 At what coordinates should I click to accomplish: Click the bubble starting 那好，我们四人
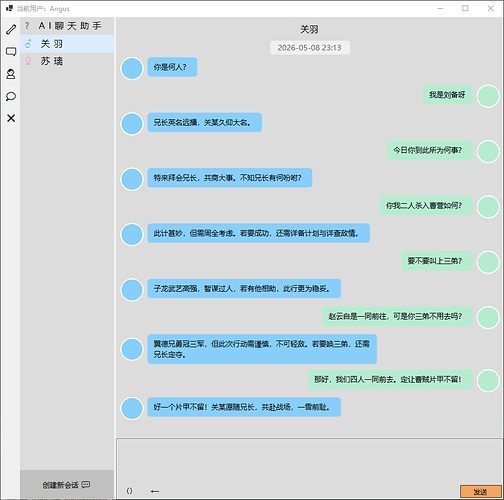tap(390, 379)
